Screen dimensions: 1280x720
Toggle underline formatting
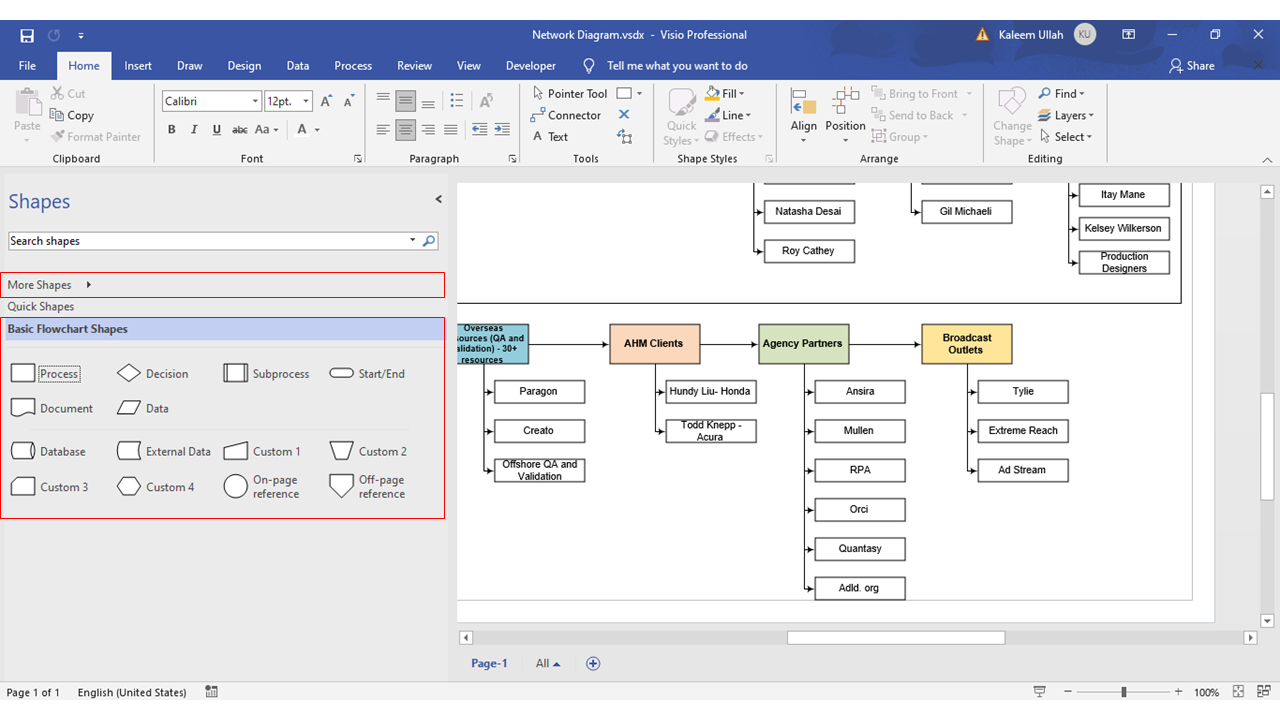click(x=217, y=129)
